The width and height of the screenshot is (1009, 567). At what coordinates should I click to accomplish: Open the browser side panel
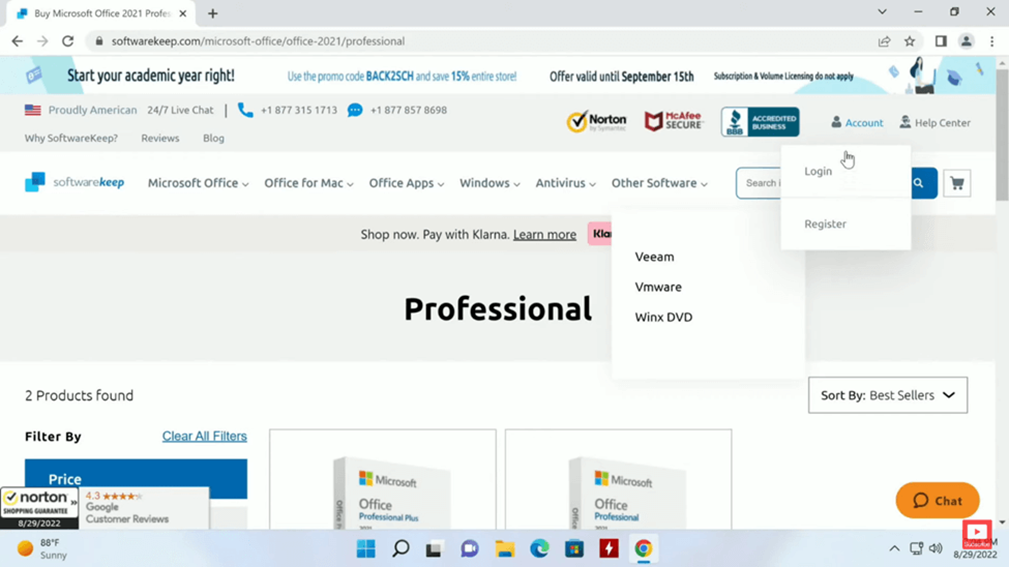click(941, 41)
